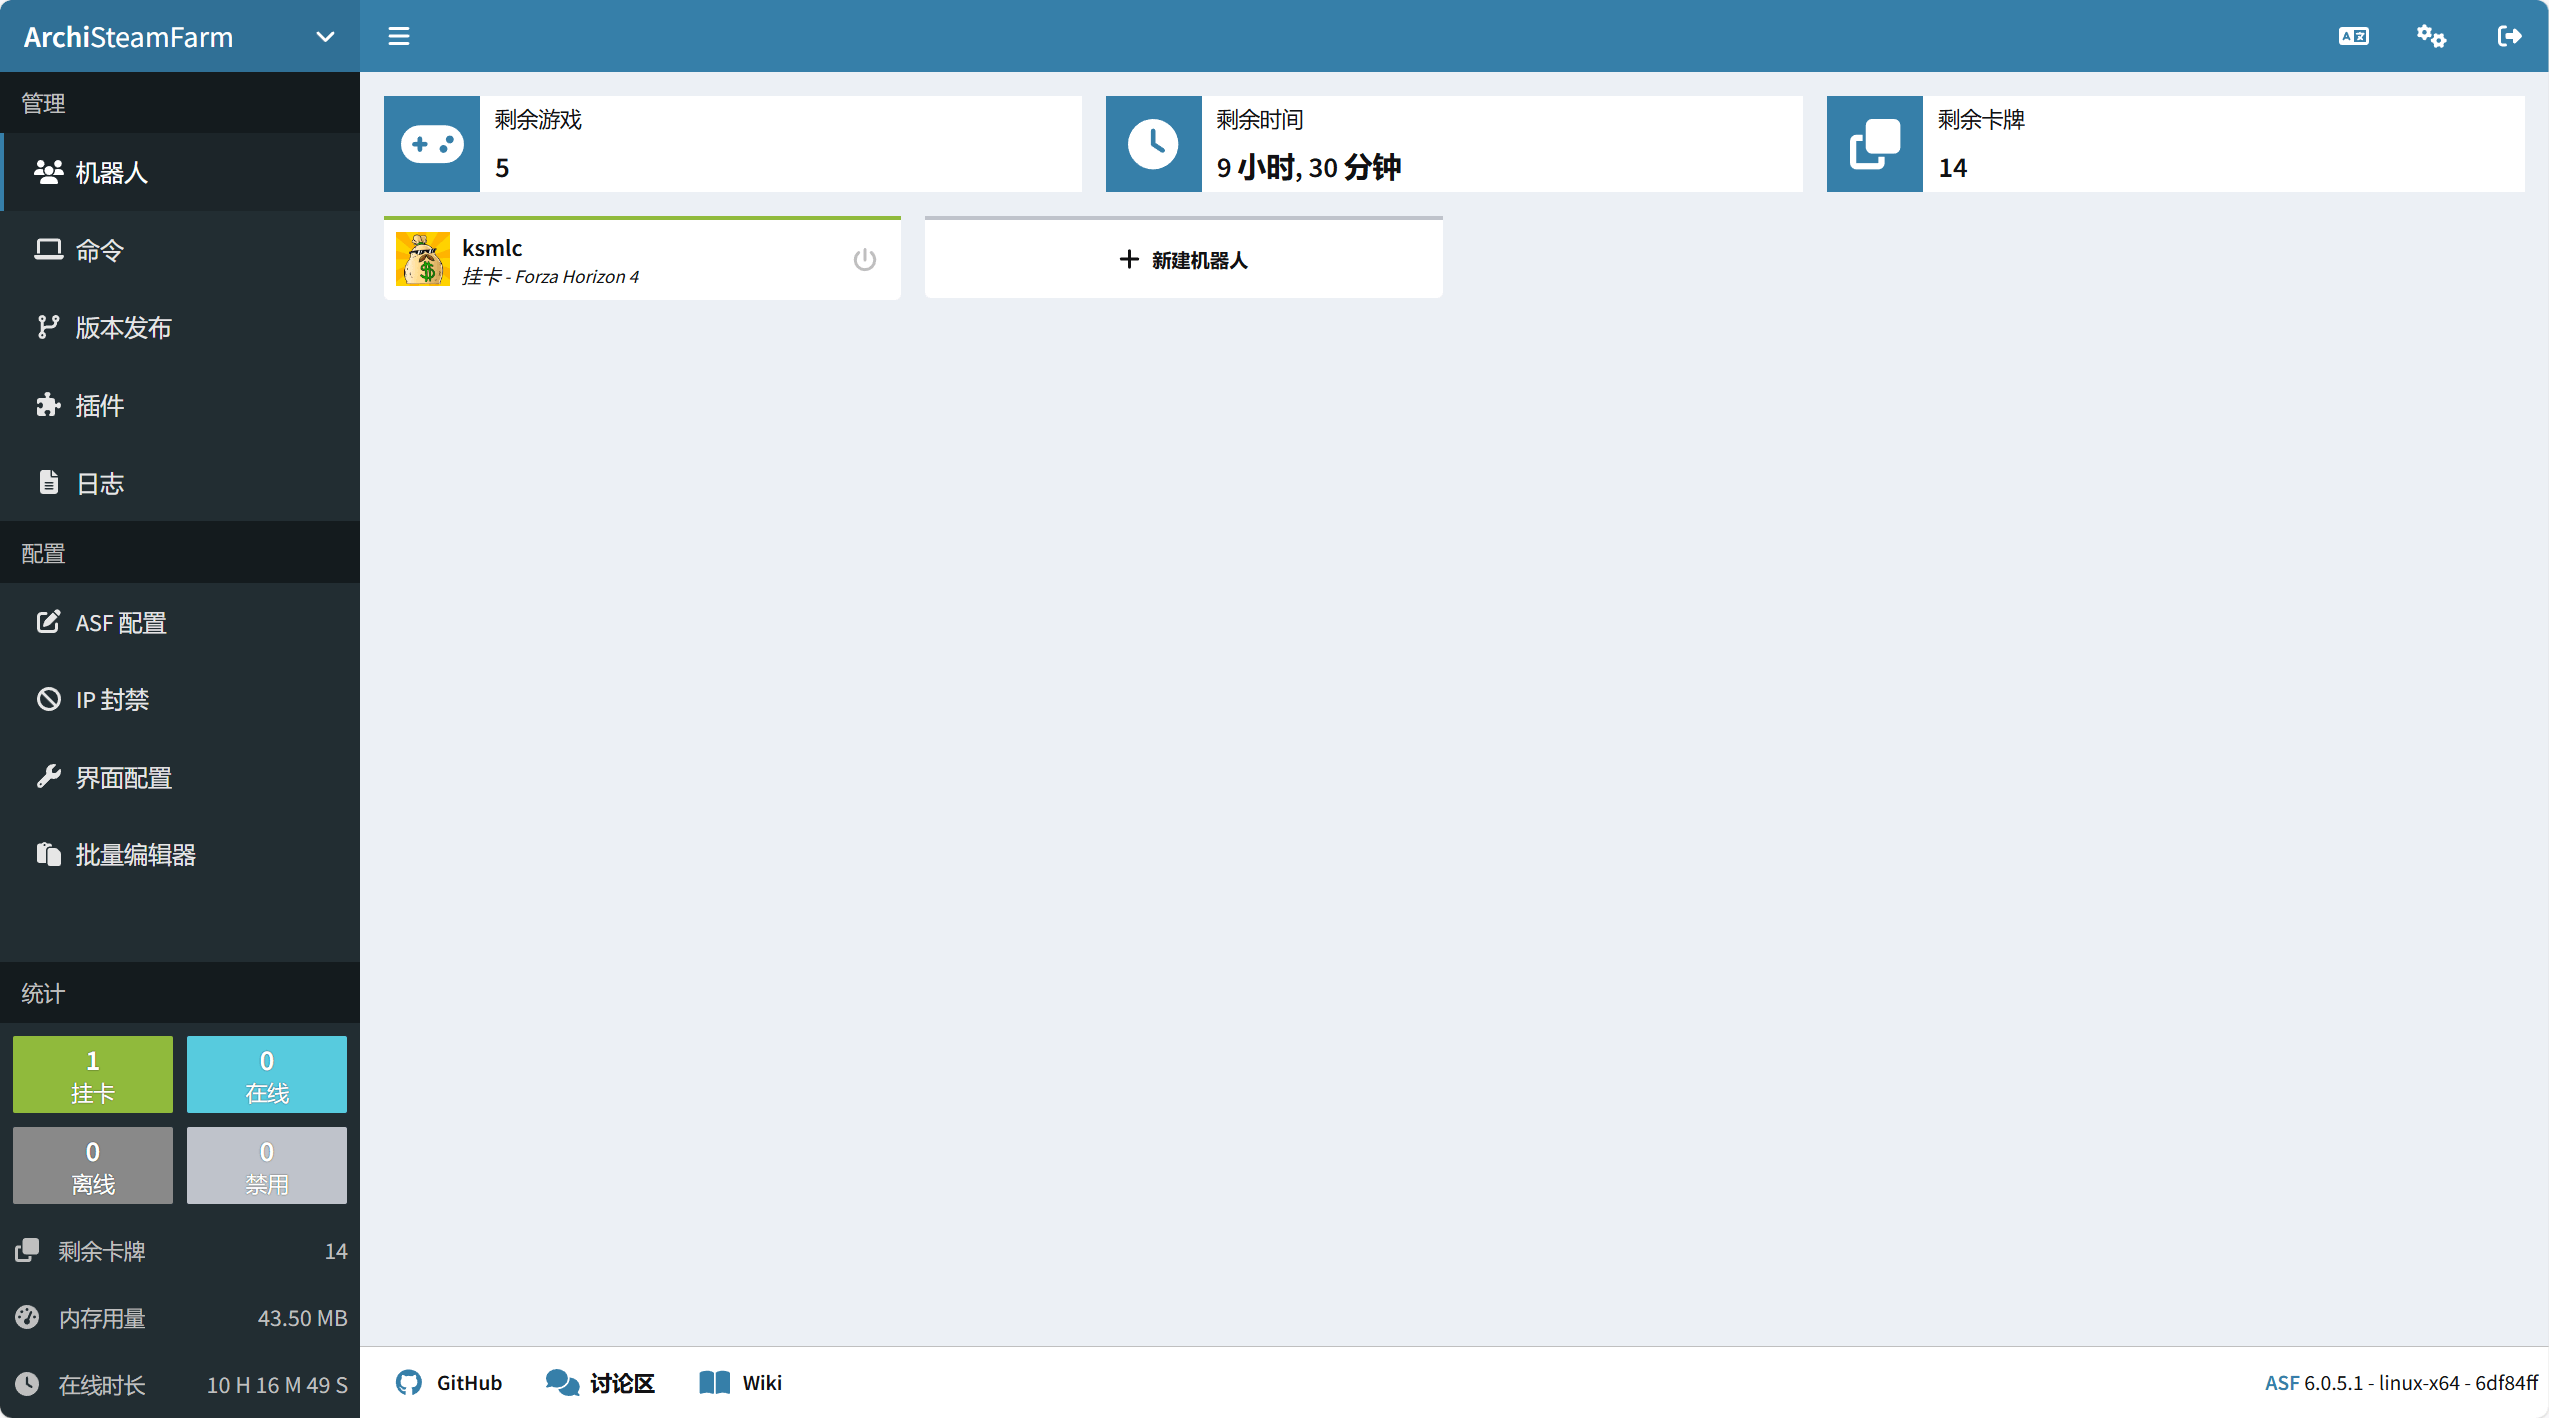Click the 挂卡 - Forza Horizon 4 status text

551,277
